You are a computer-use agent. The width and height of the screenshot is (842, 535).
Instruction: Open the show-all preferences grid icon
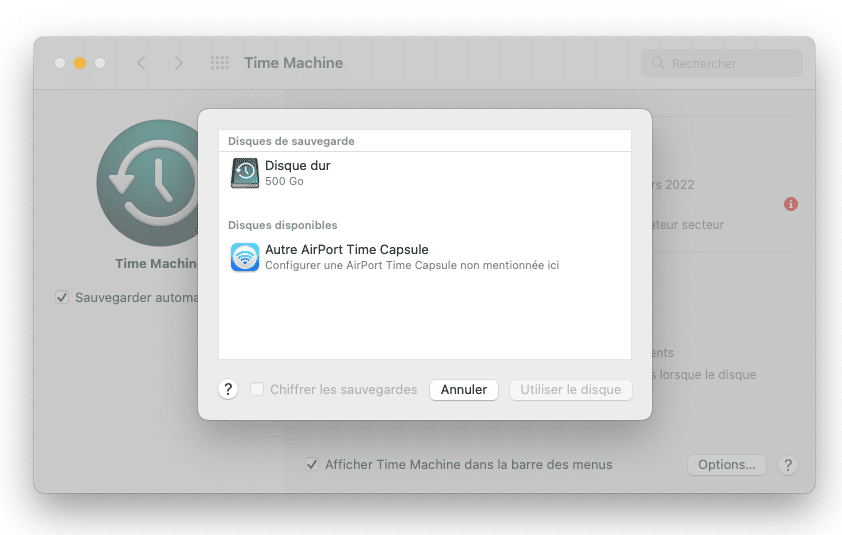pos(220,63)
